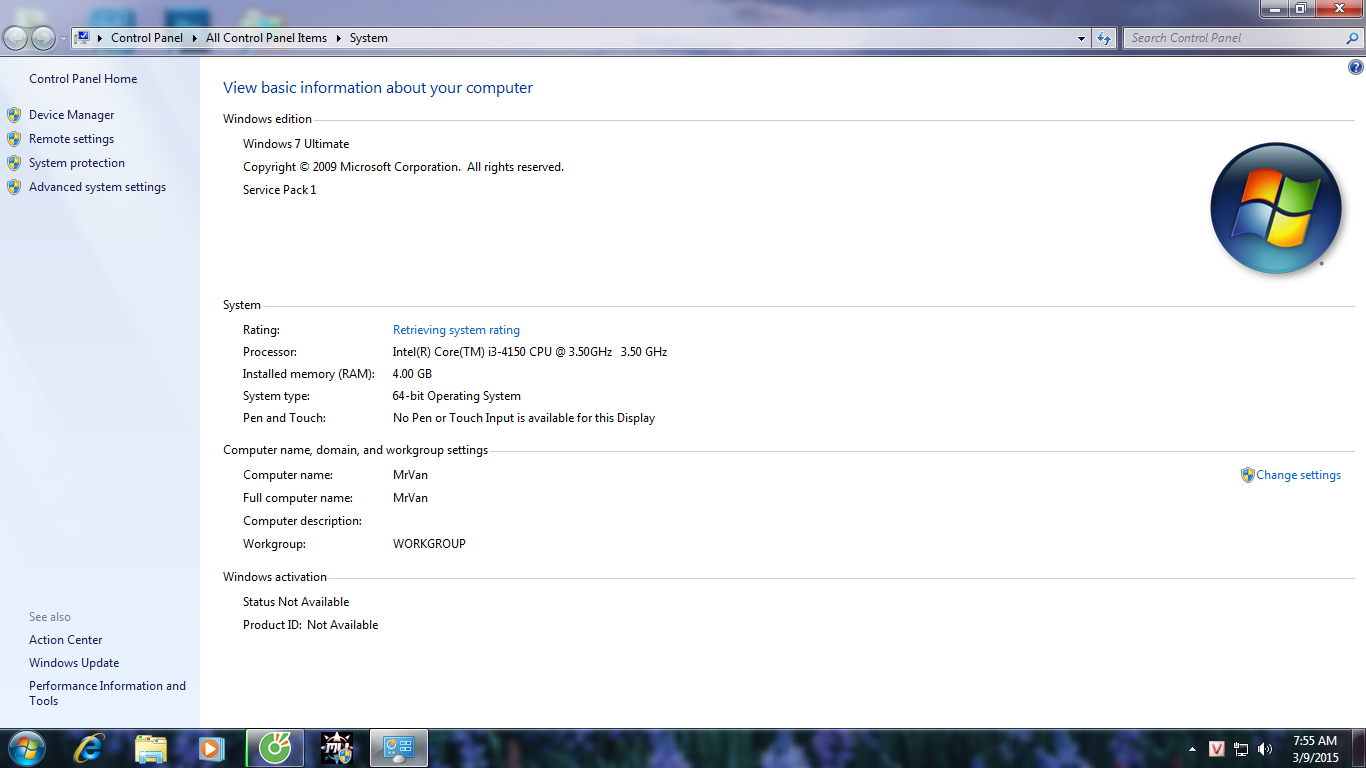This screenshot has width=1366, height=768.
Task: Click the shield icon next to Change settings
Action: click(1247, 475)
